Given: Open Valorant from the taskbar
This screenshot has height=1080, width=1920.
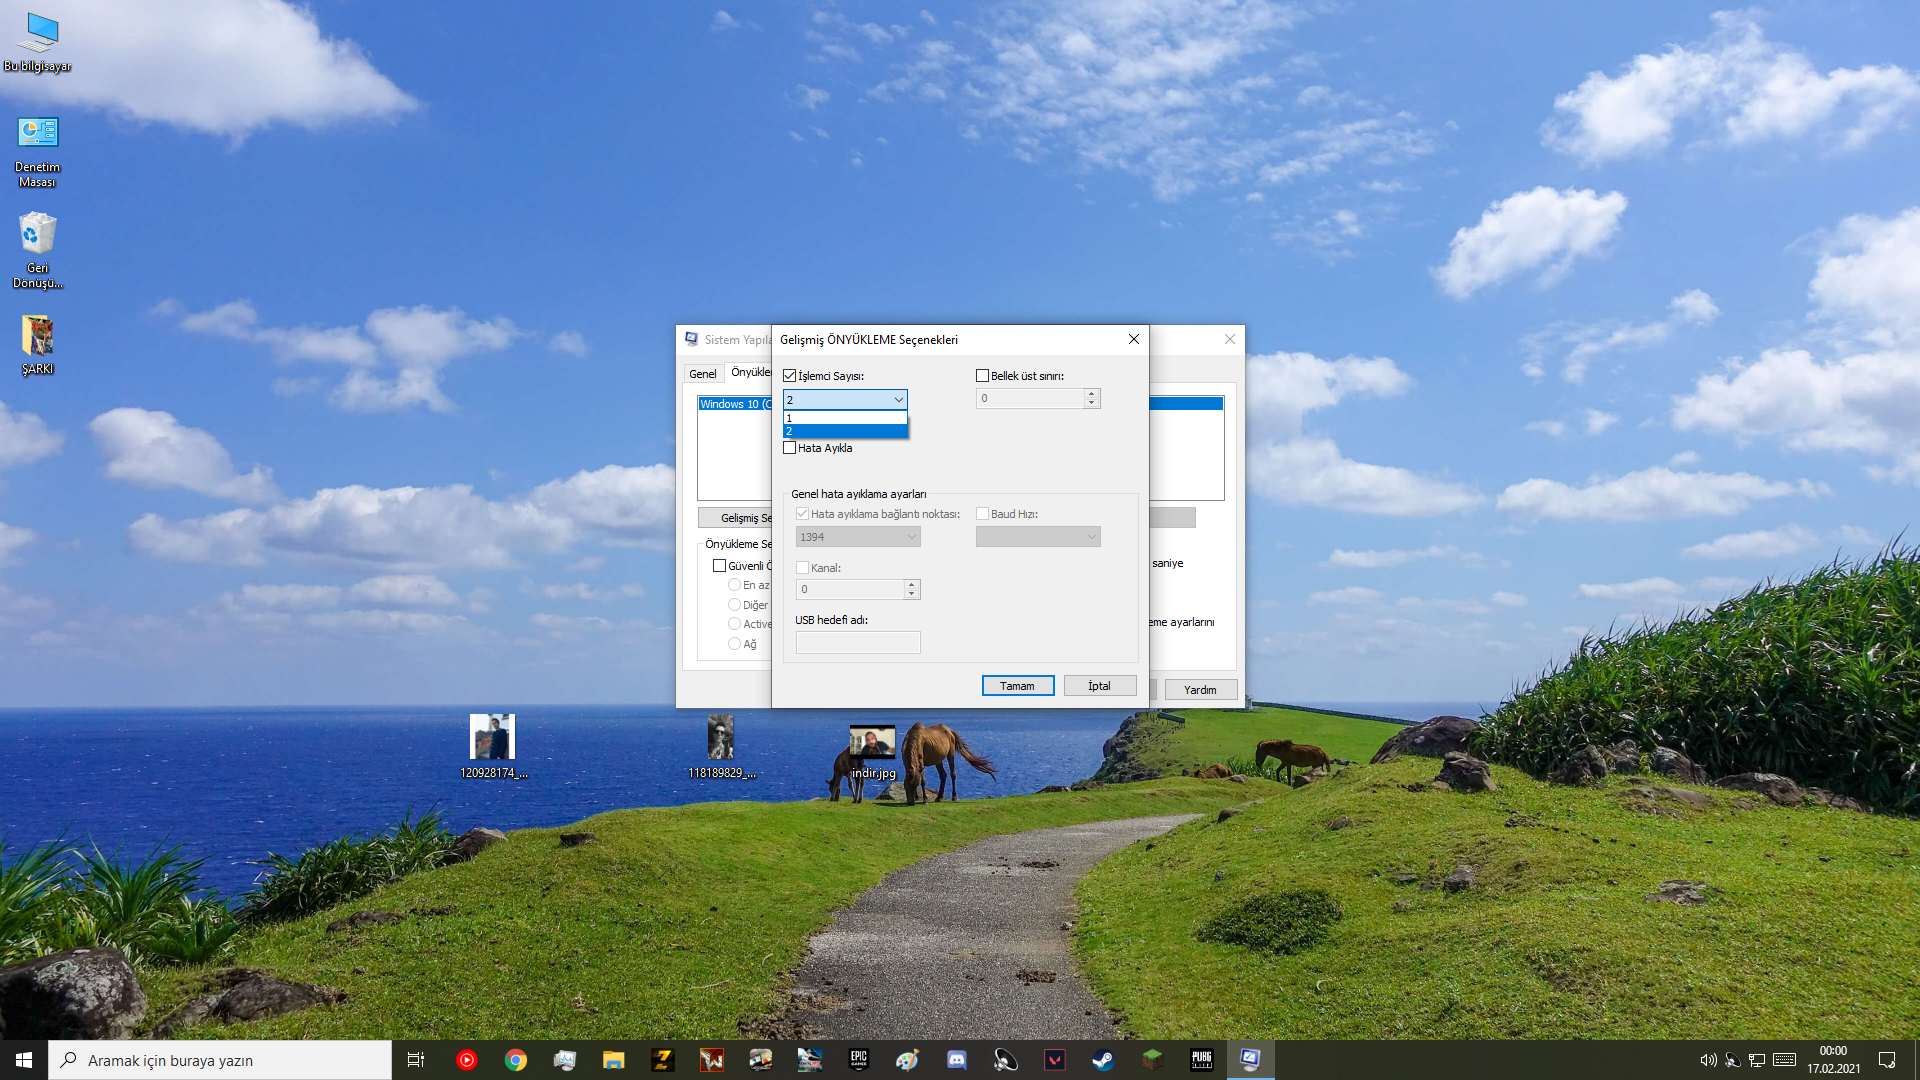Looking at the screenshot, I should (1054, 1060).
